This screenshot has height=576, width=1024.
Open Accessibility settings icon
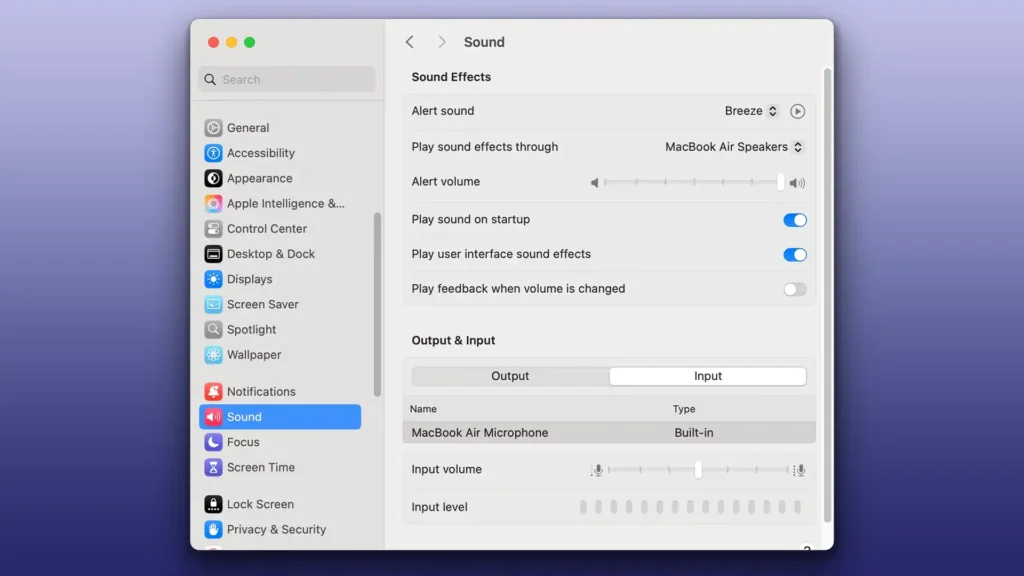coord(213,153)
